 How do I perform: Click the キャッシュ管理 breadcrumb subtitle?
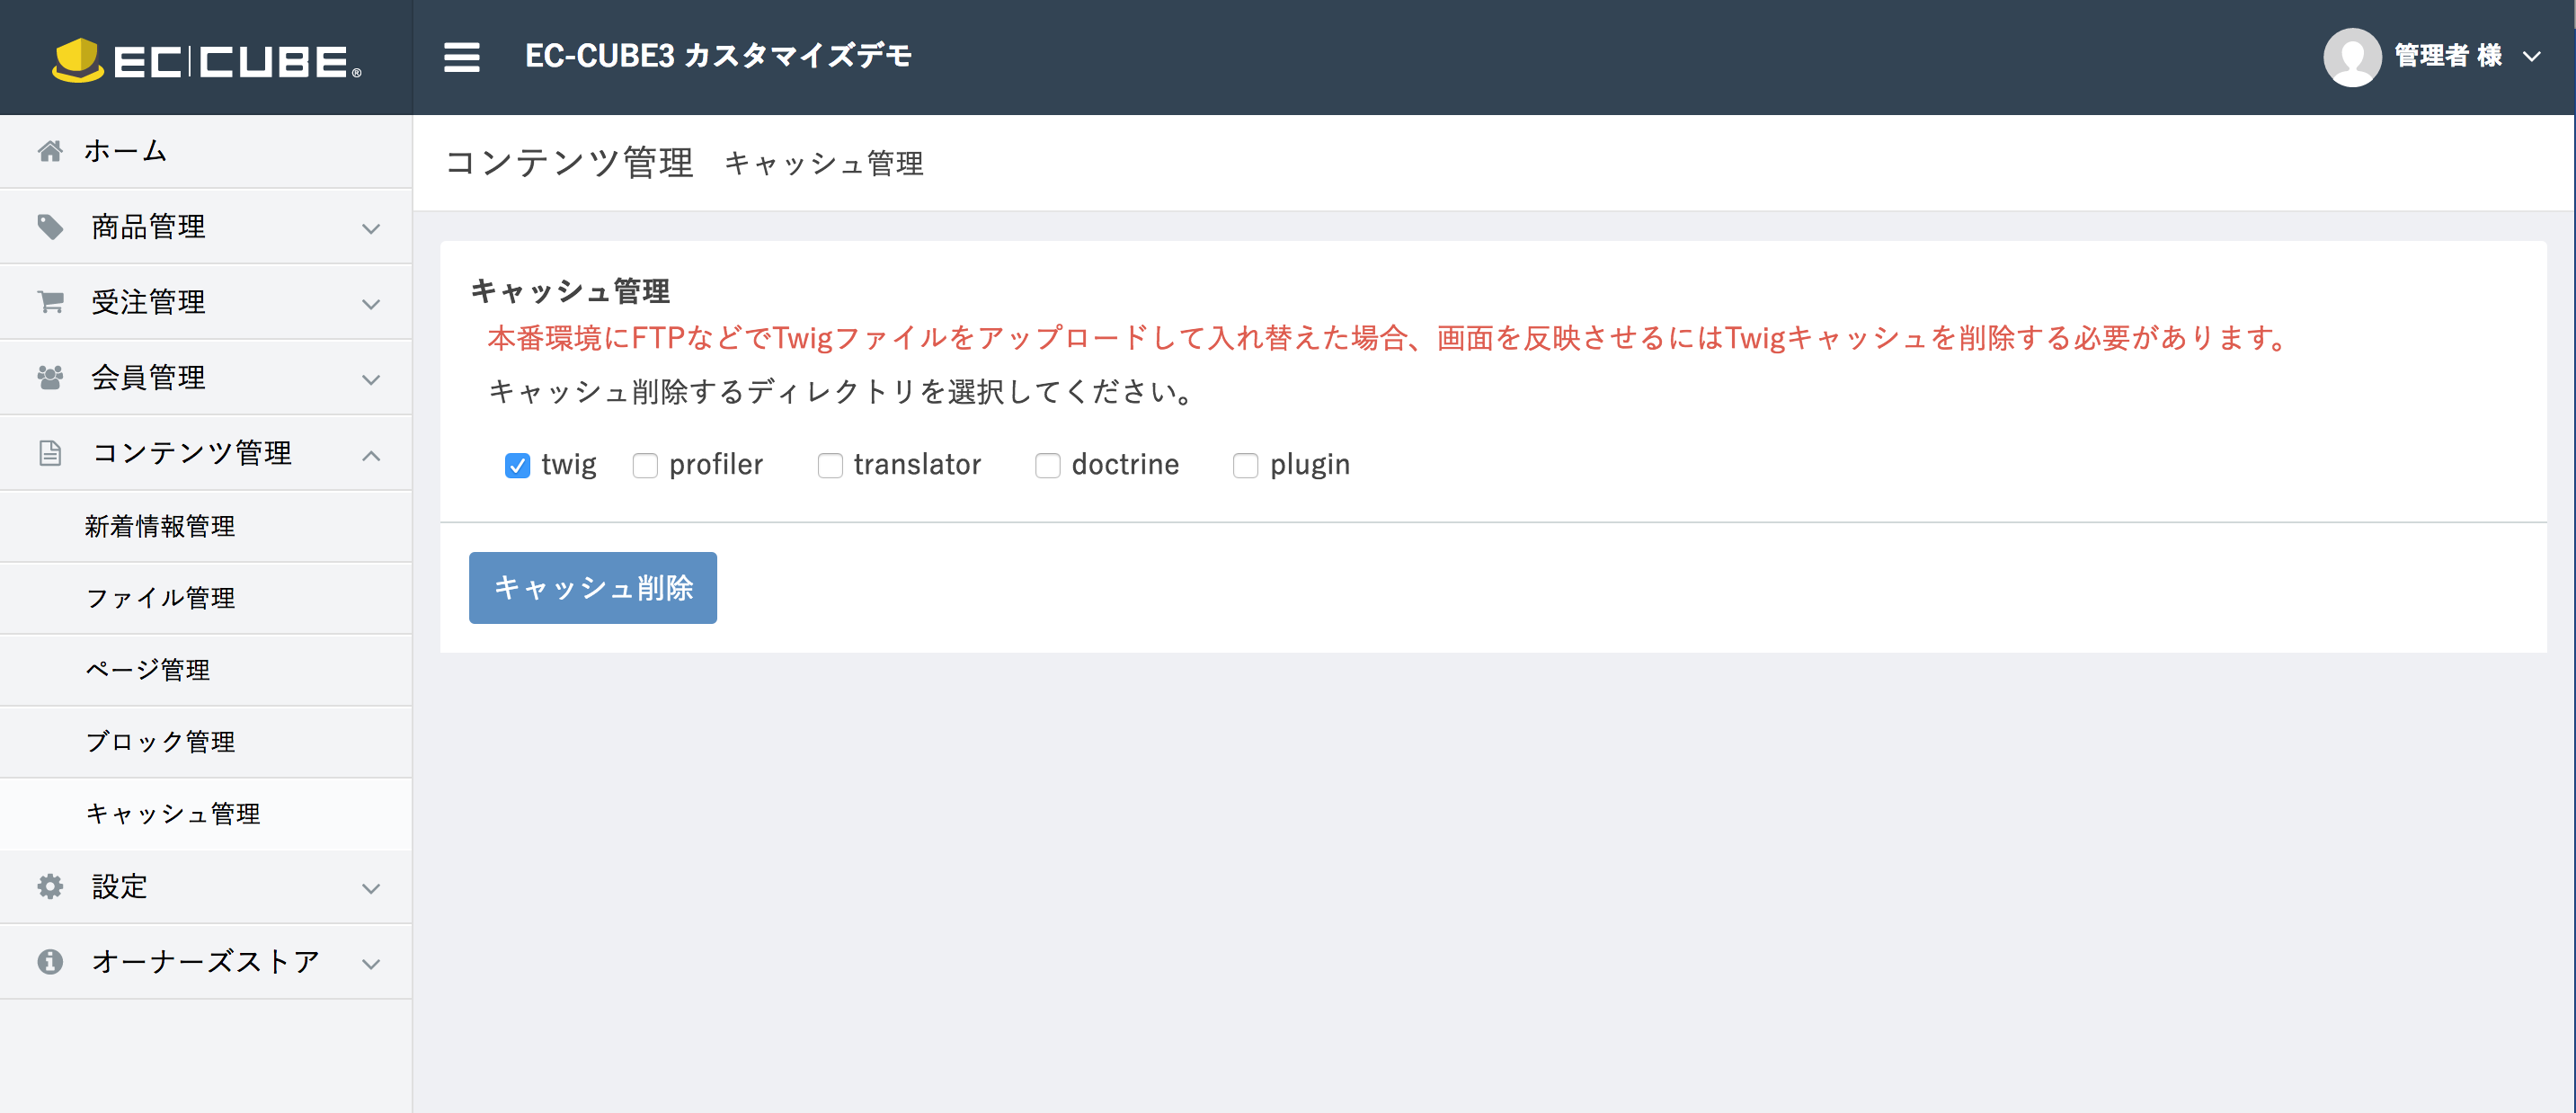(823, 164)
